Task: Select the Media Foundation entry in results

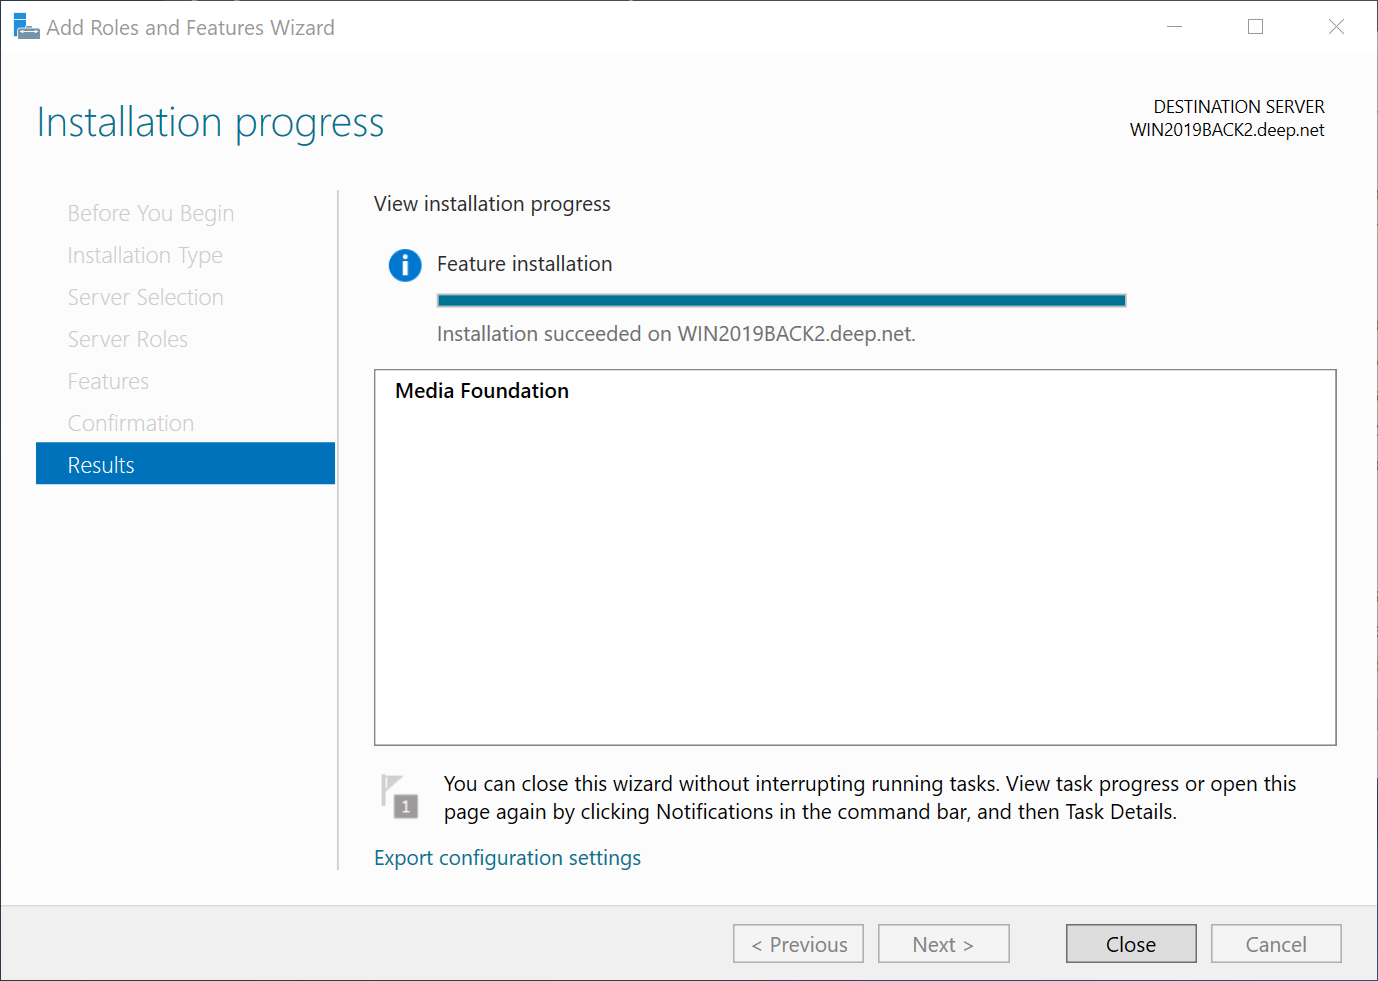Action: (482, 391)
